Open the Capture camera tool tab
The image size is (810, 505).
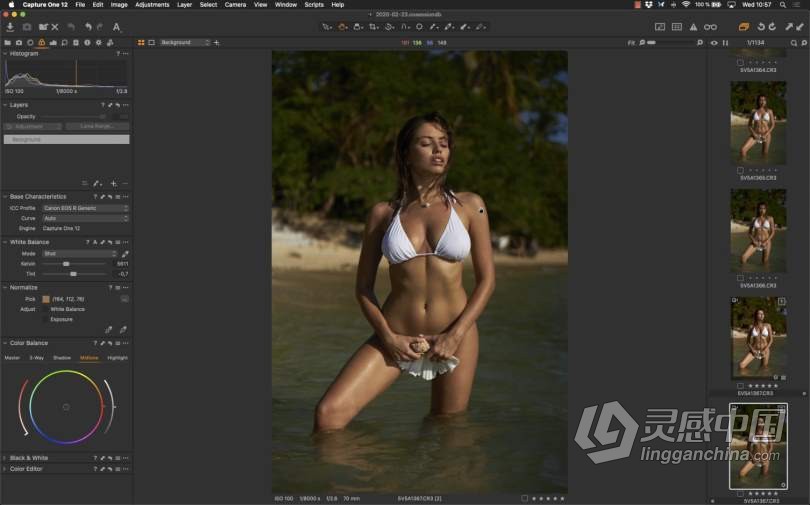click(19, 43)
